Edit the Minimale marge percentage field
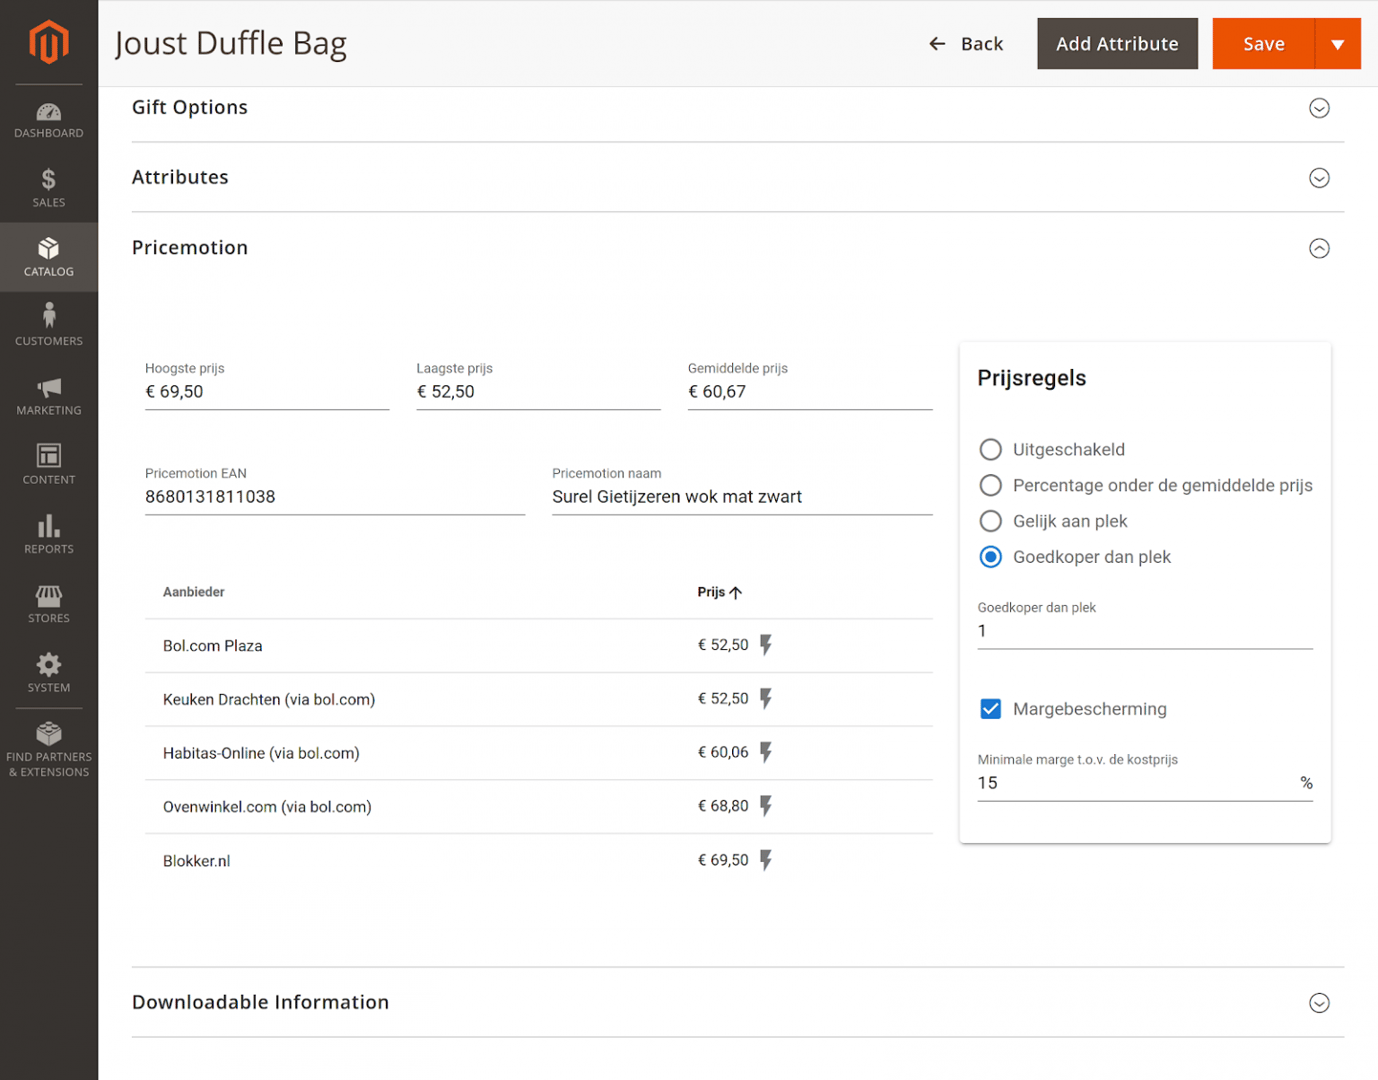 (1100, 783)
